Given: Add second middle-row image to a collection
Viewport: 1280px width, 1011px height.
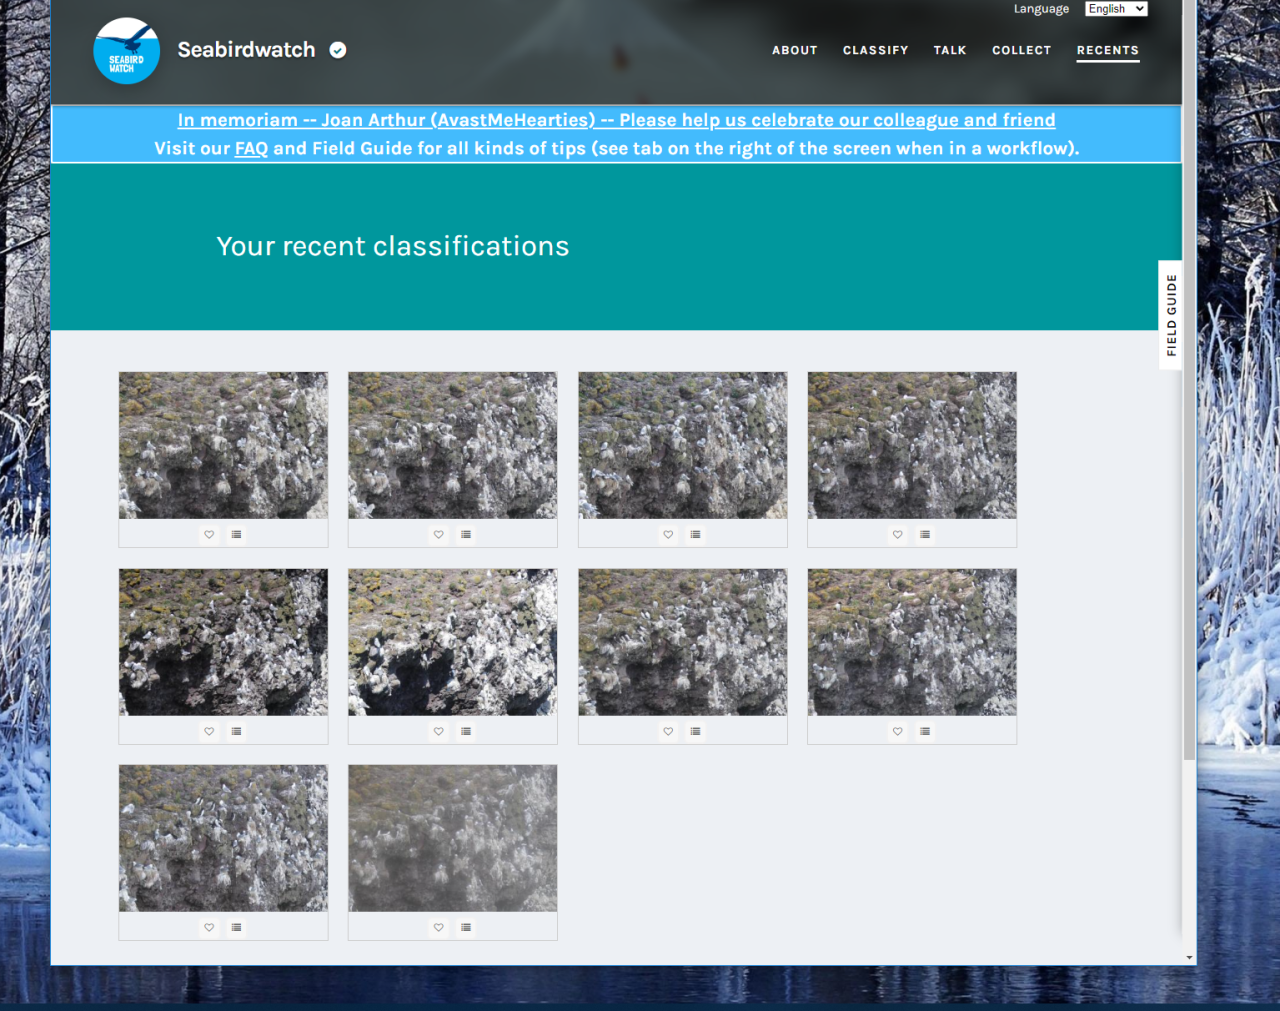Looking at the screenshot, I should point(466,731).
